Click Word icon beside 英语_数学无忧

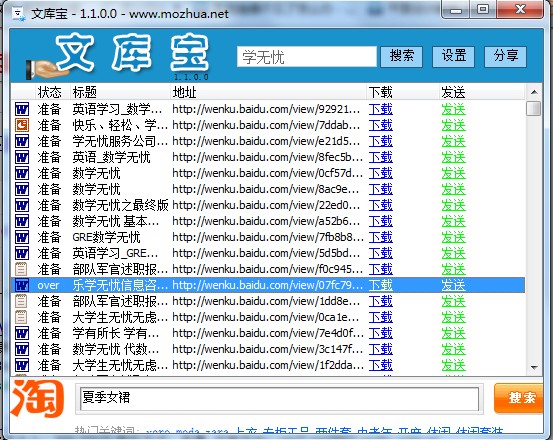[22, 157]
